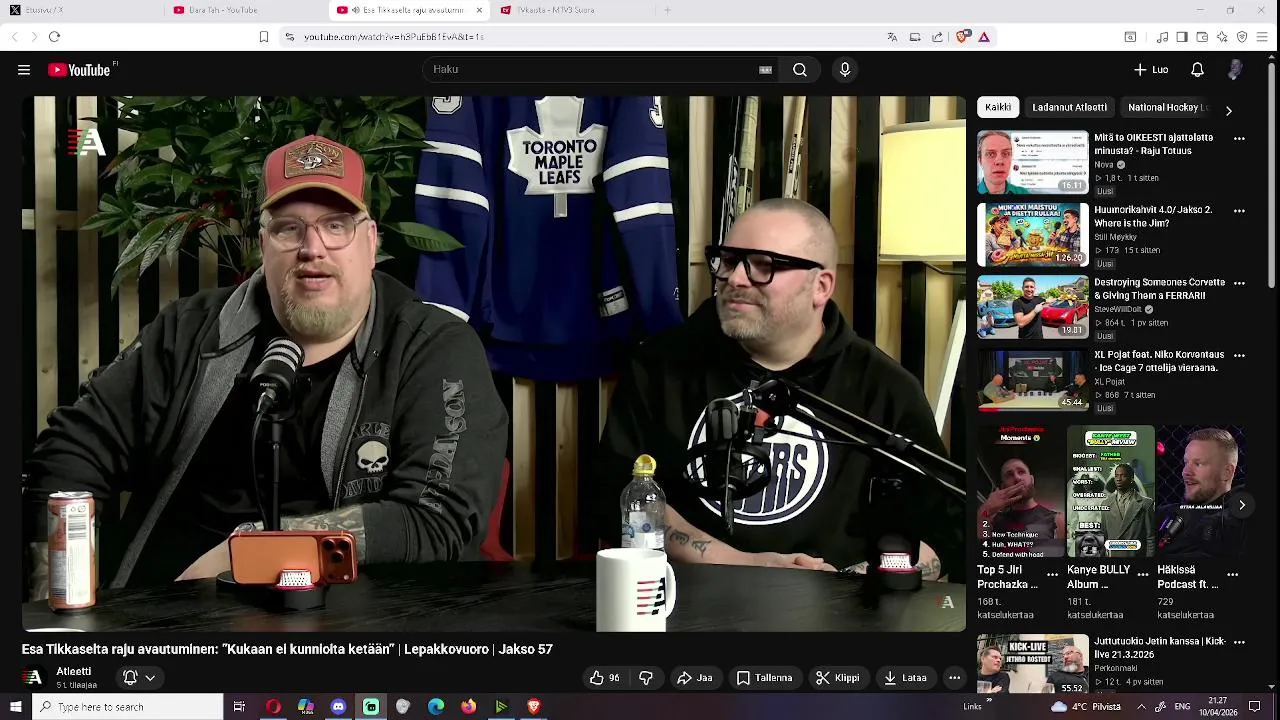Open Brave playlist music note icon
Image resolution: width=1280 pixels, height=720 pixels.
point(1162,37)
